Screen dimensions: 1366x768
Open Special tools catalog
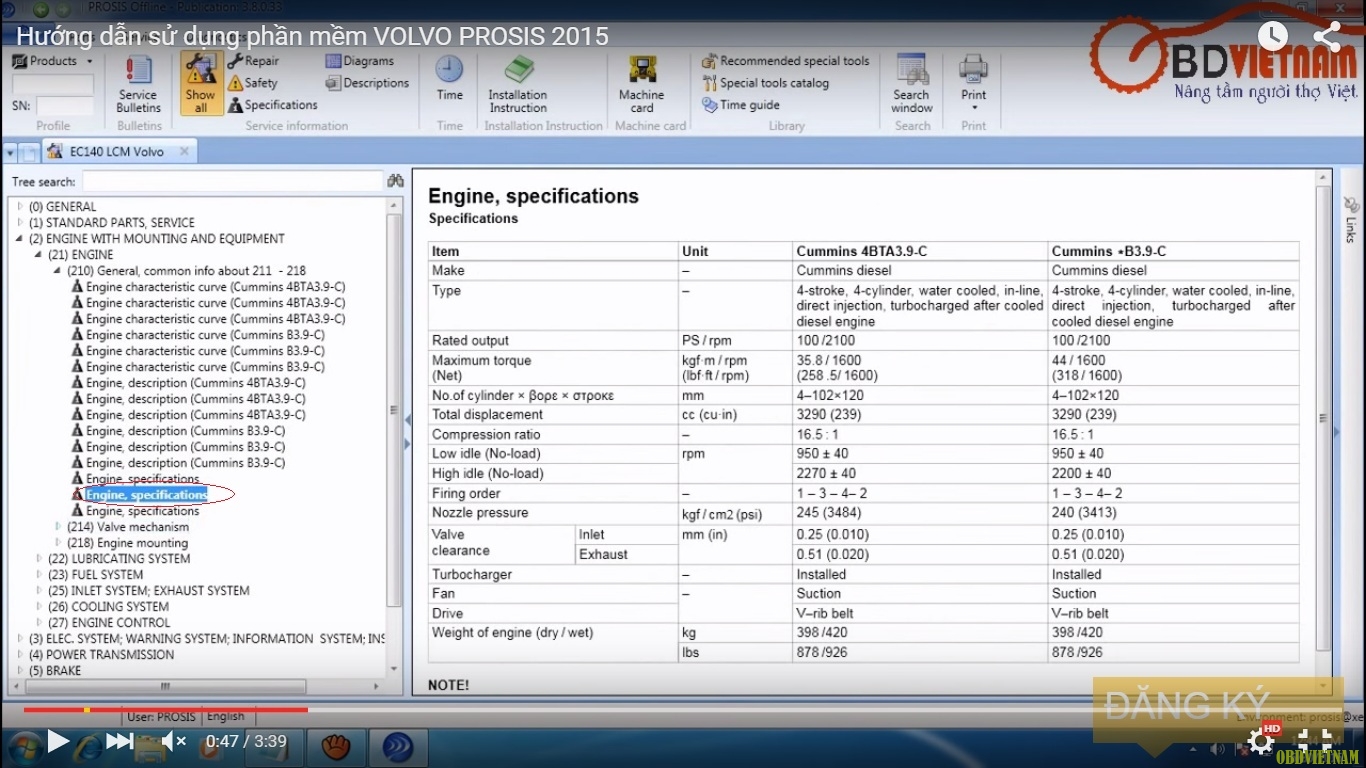point(766,83)
